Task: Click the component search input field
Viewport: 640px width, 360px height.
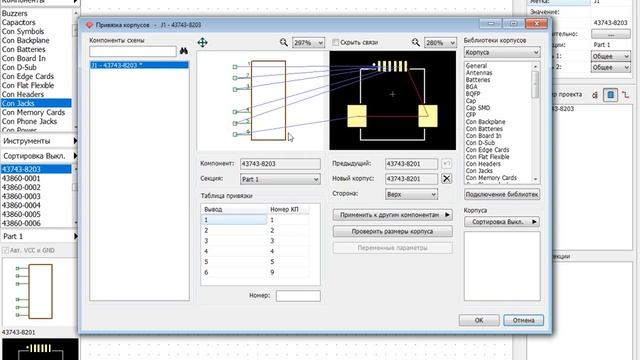Action: (x=133, y=51)
